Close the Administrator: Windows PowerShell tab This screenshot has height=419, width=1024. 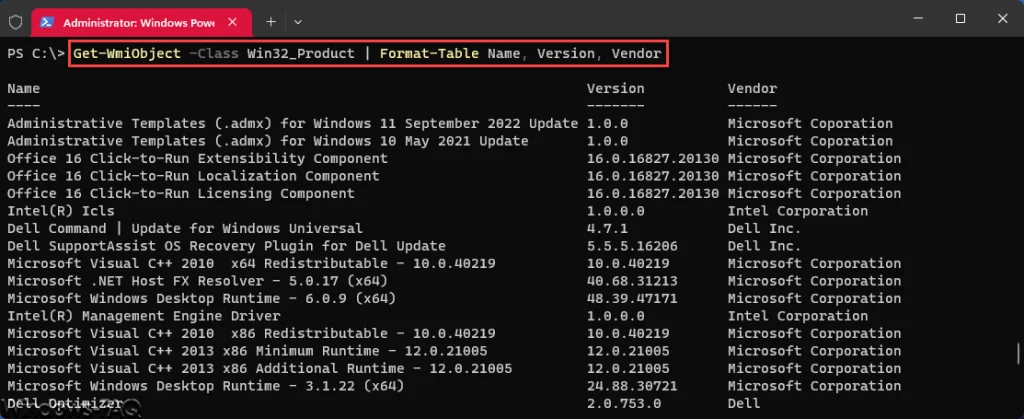(232, 22)
